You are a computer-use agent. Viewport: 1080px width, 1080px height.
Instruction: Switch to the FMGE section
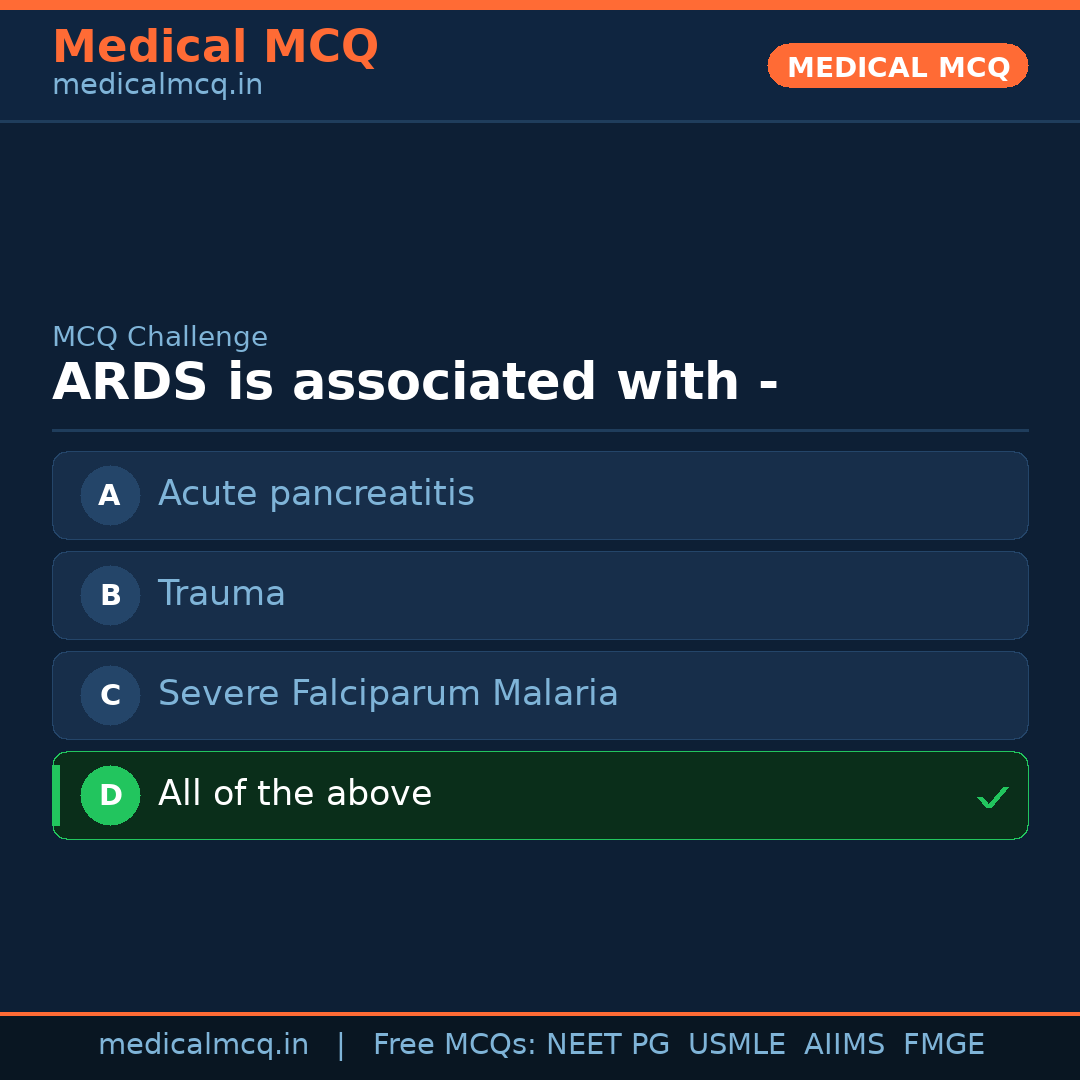click(943, 1044)
